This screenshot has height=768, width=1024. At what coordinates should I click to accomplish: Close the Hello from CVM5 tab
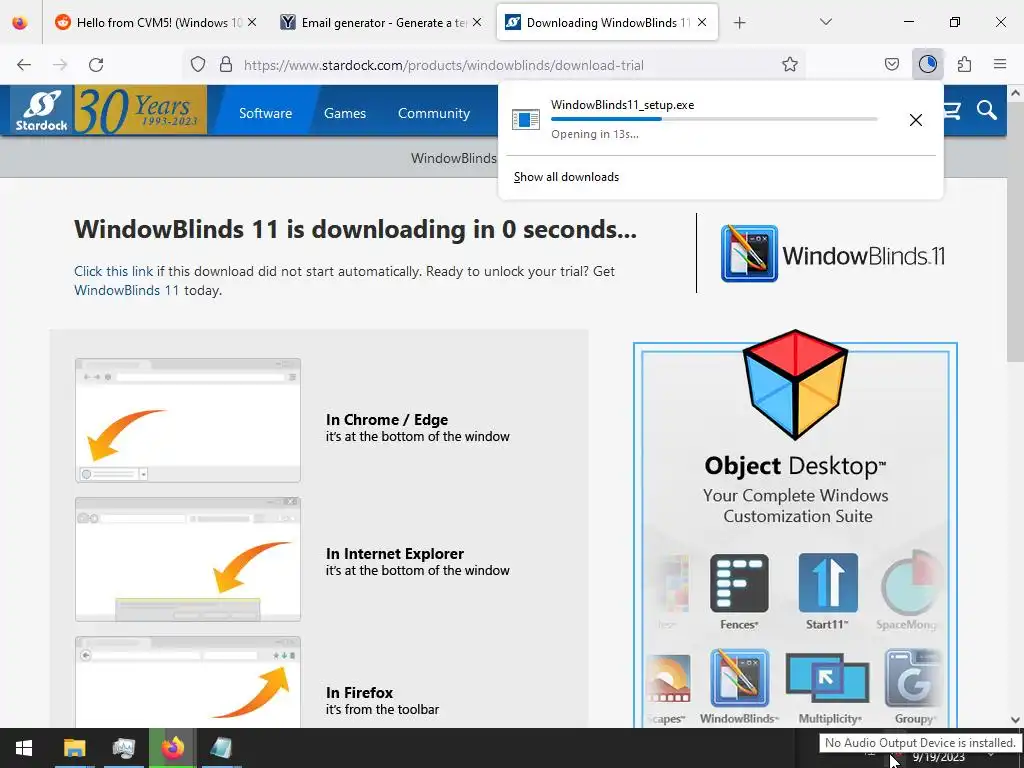(x=252, y=23)
